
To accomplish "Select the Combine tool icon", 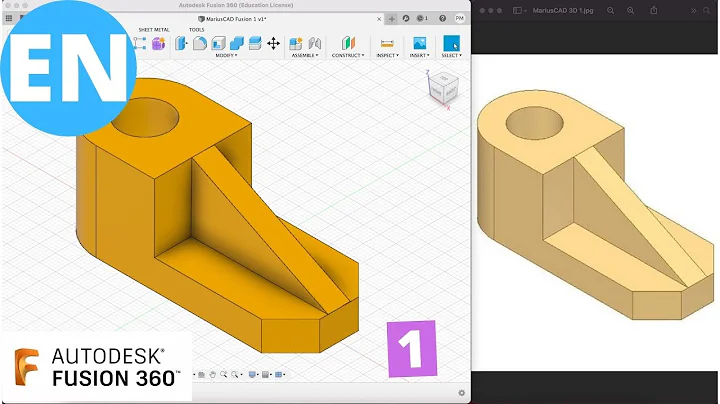I will point(236,44).
